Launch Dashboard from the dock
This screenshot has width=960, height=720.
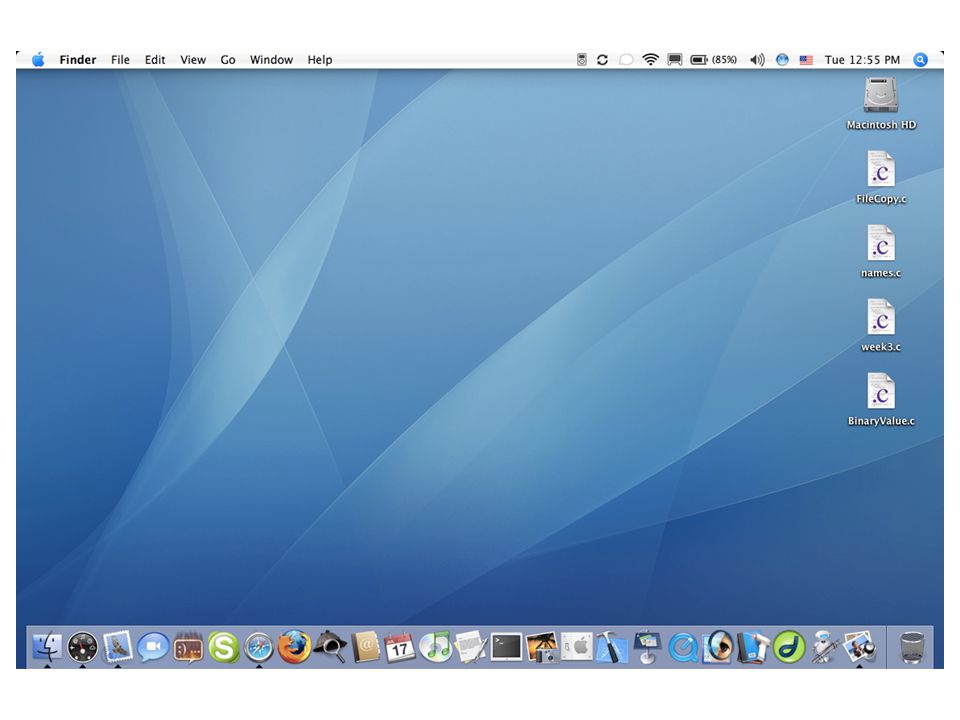pyautogui.click(x=83, y=647)
